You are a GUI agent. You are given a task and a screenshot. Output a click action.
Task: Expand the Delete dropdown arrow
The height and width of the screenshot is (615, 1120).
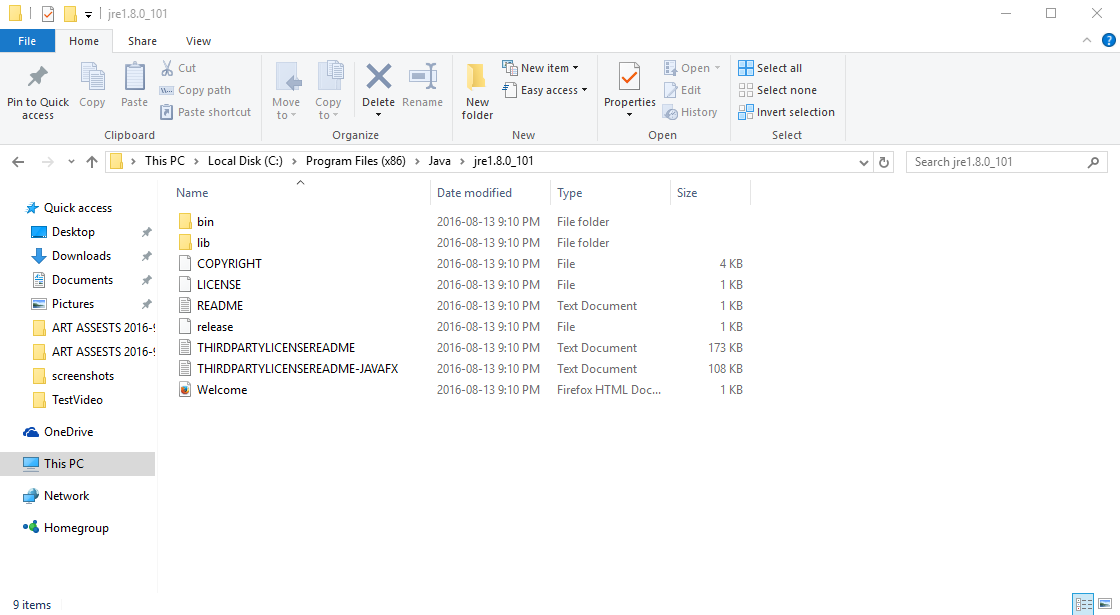(x=379, y=115)
